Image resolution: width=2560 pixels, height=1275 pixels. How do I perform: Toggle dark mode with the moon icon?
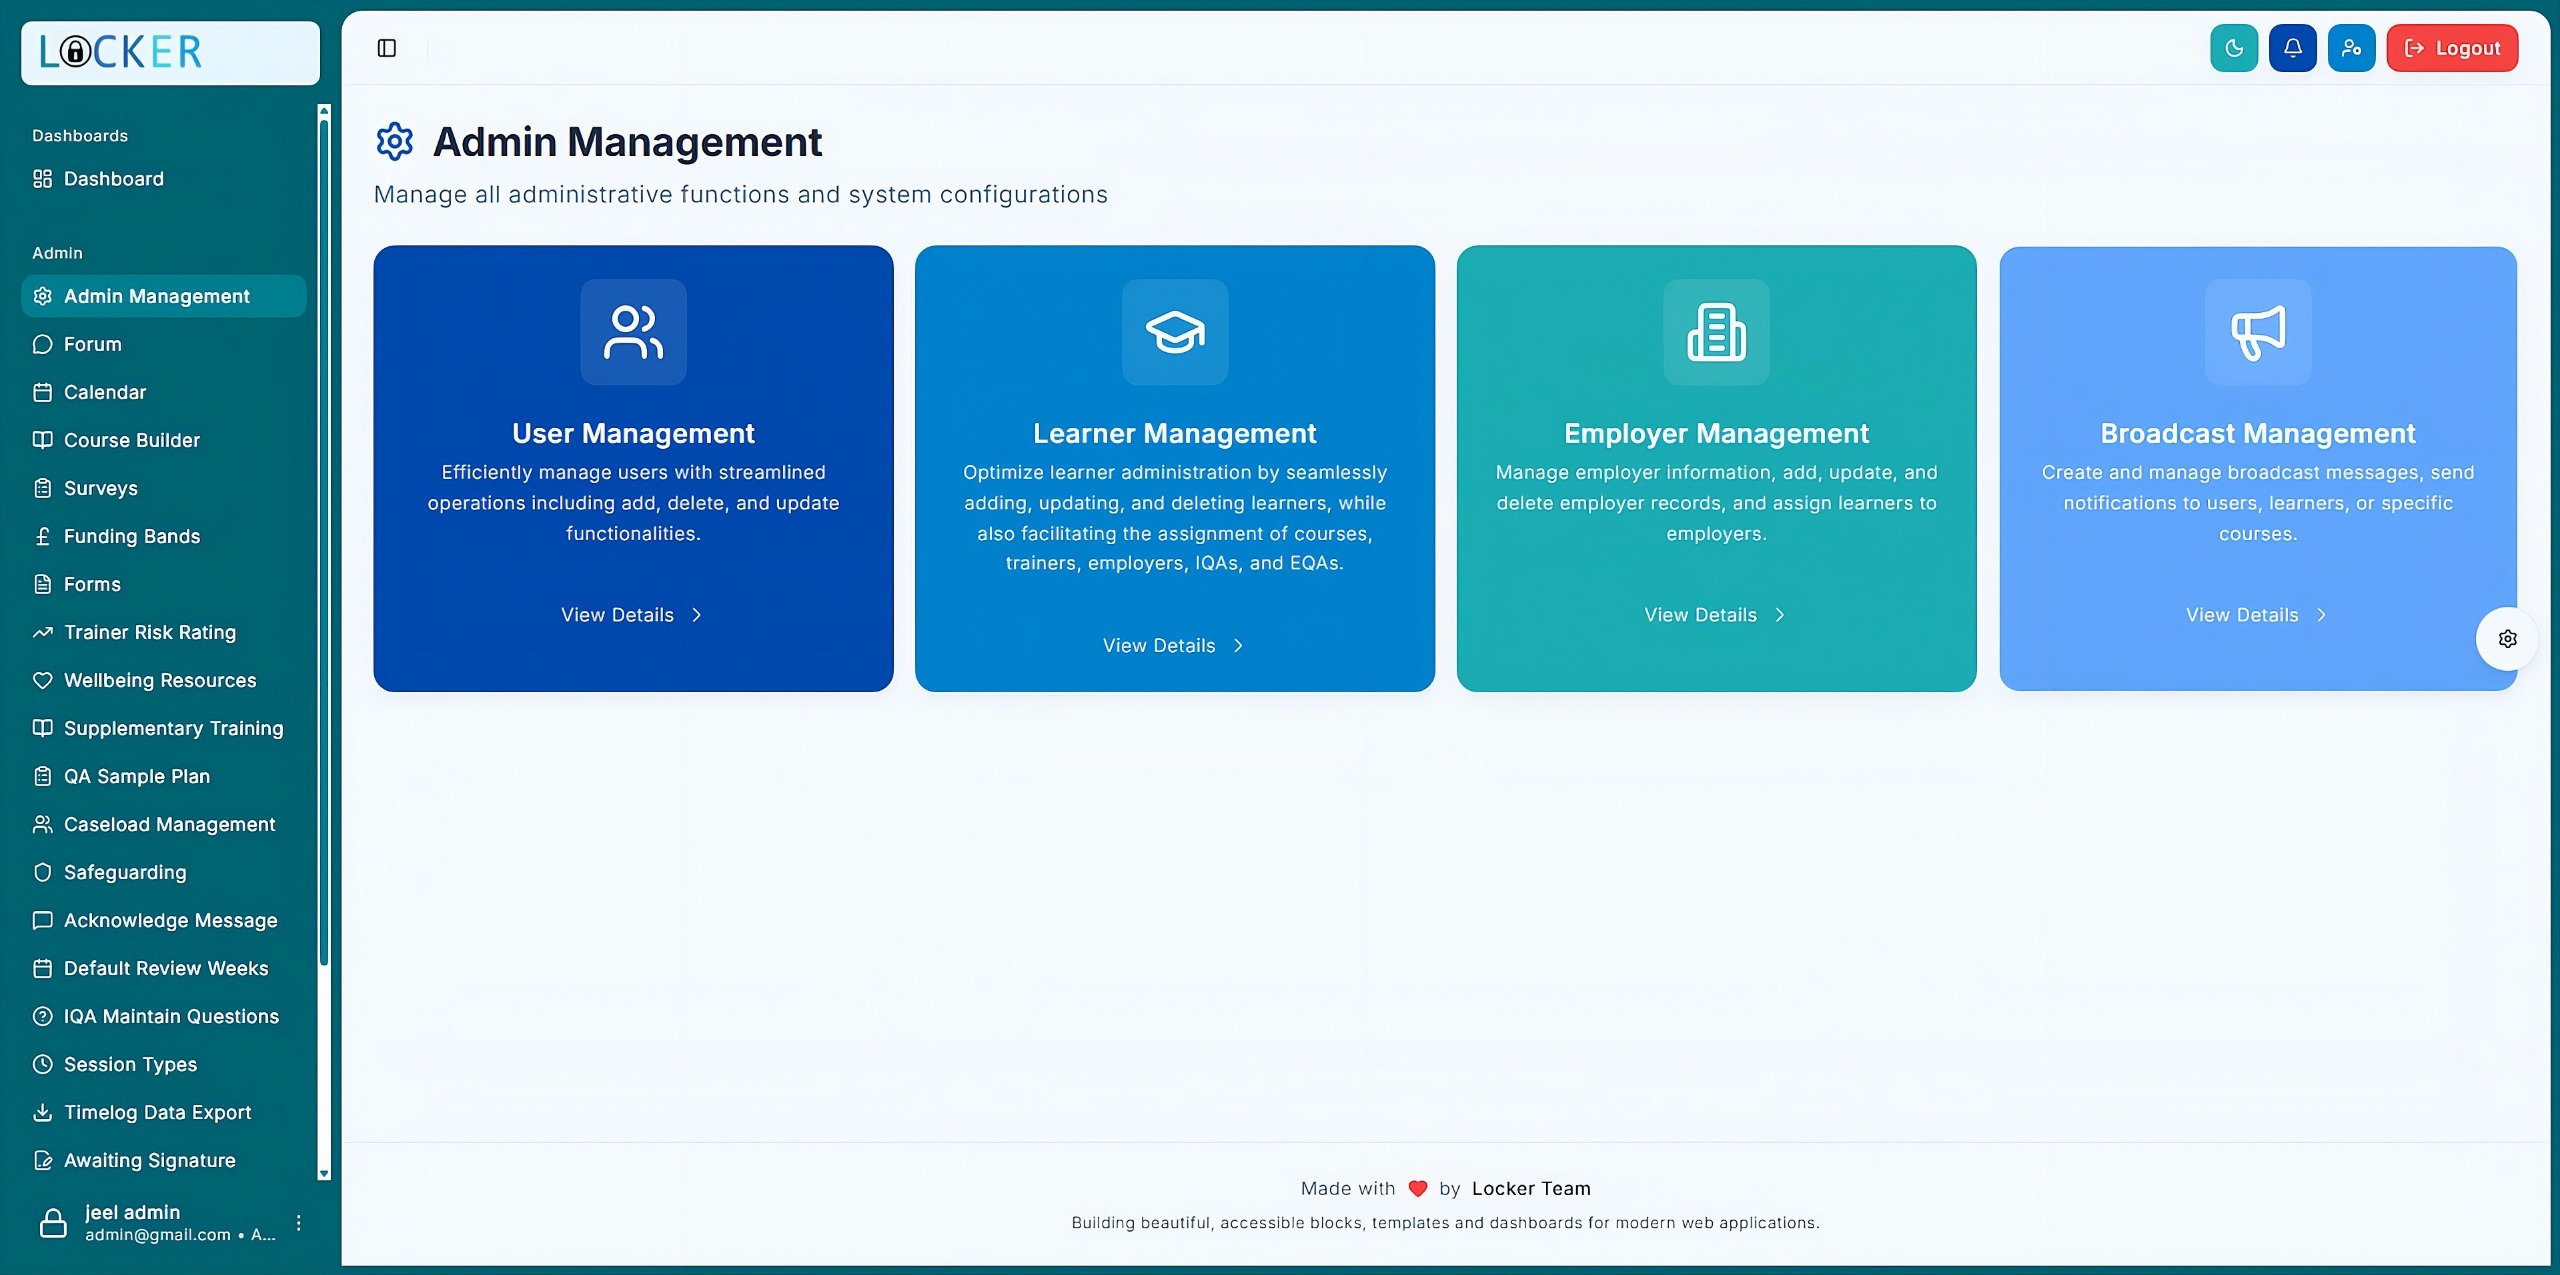(x=2233, y=47)
